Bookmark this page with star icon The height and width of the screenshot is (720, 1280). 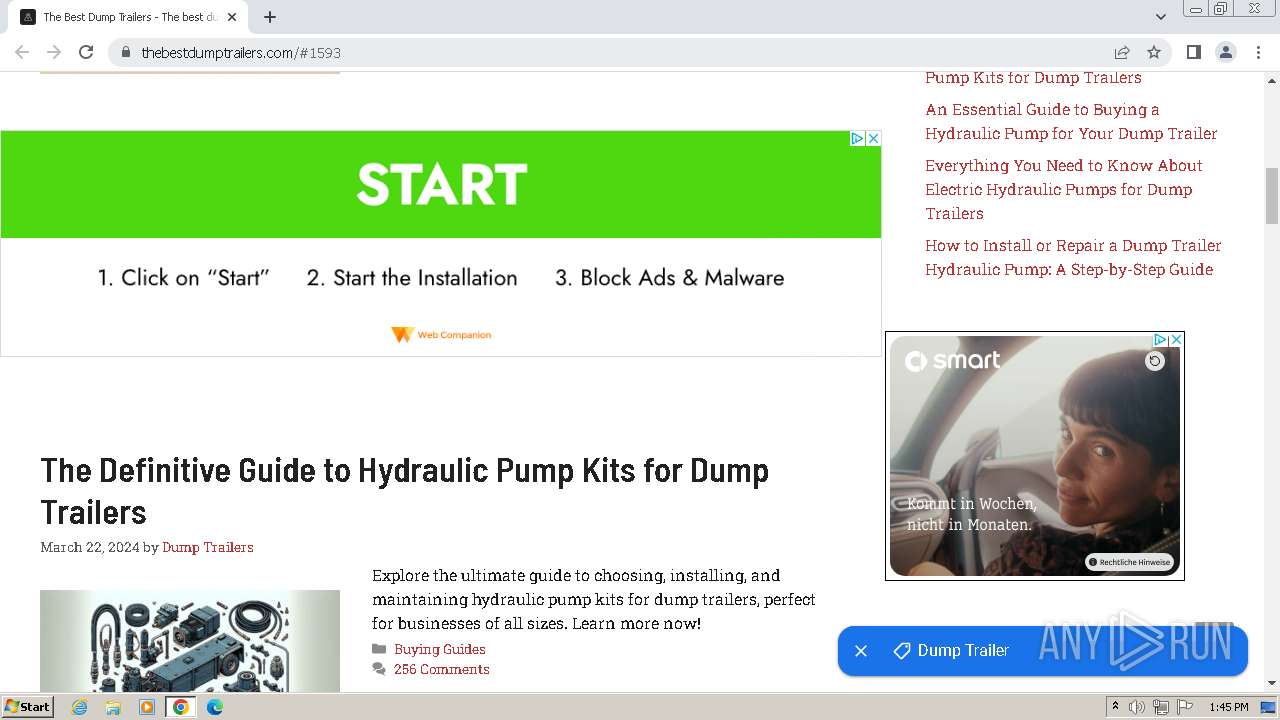click(x=1154, y=52)
